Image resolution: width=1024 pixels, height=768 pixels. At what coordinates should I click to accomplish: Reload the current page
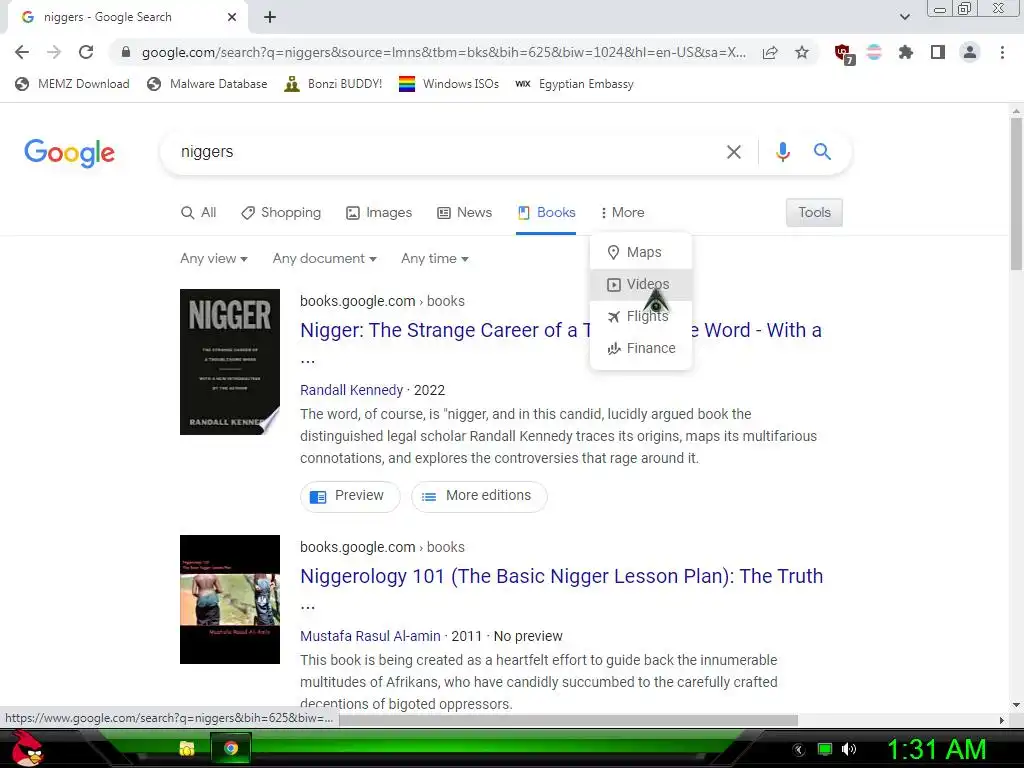86,52
